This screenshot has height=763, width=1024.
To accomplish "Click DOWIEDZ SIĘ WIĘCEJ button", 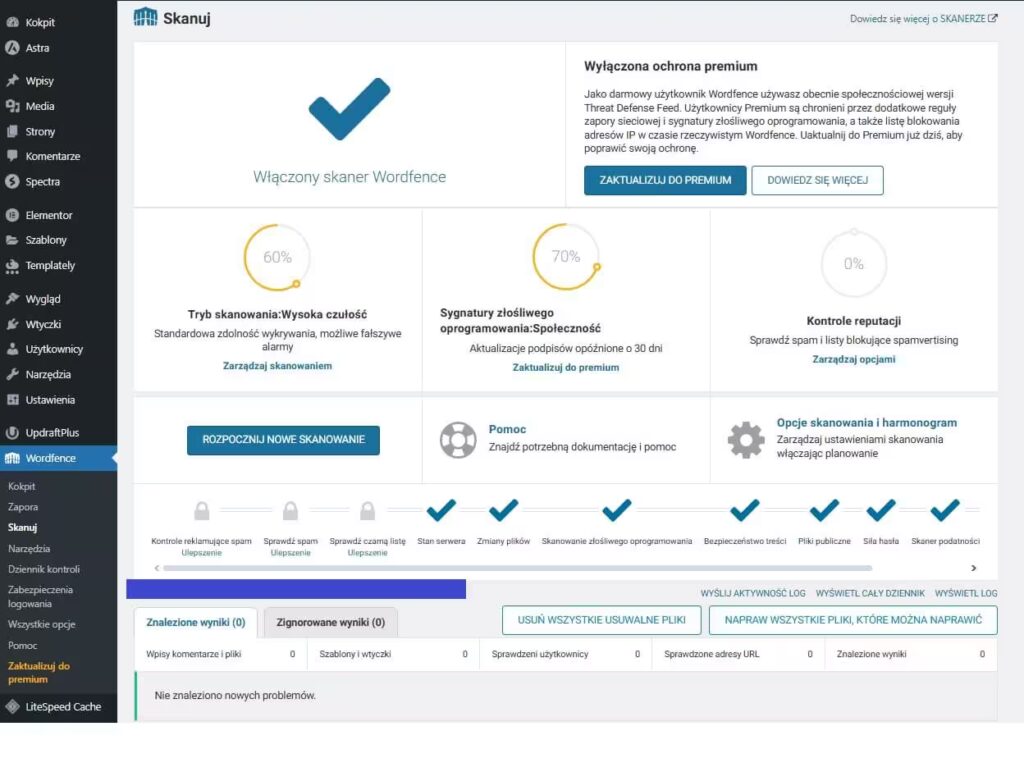I will (817, 180).
